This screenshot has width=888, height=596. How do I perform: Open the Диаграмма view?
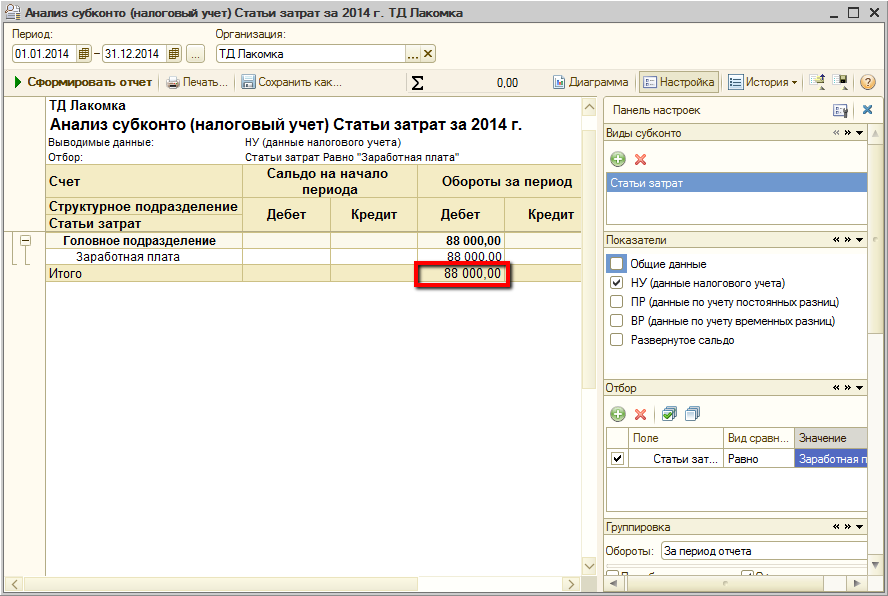pyautogui.click(x=591, y=82)
